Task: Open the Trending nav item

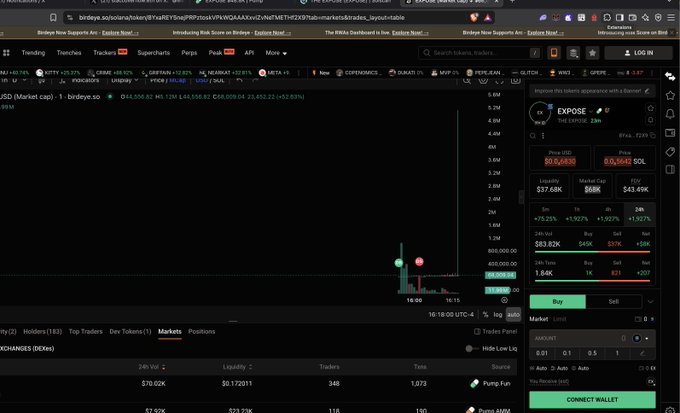Action: click(33, 52)
